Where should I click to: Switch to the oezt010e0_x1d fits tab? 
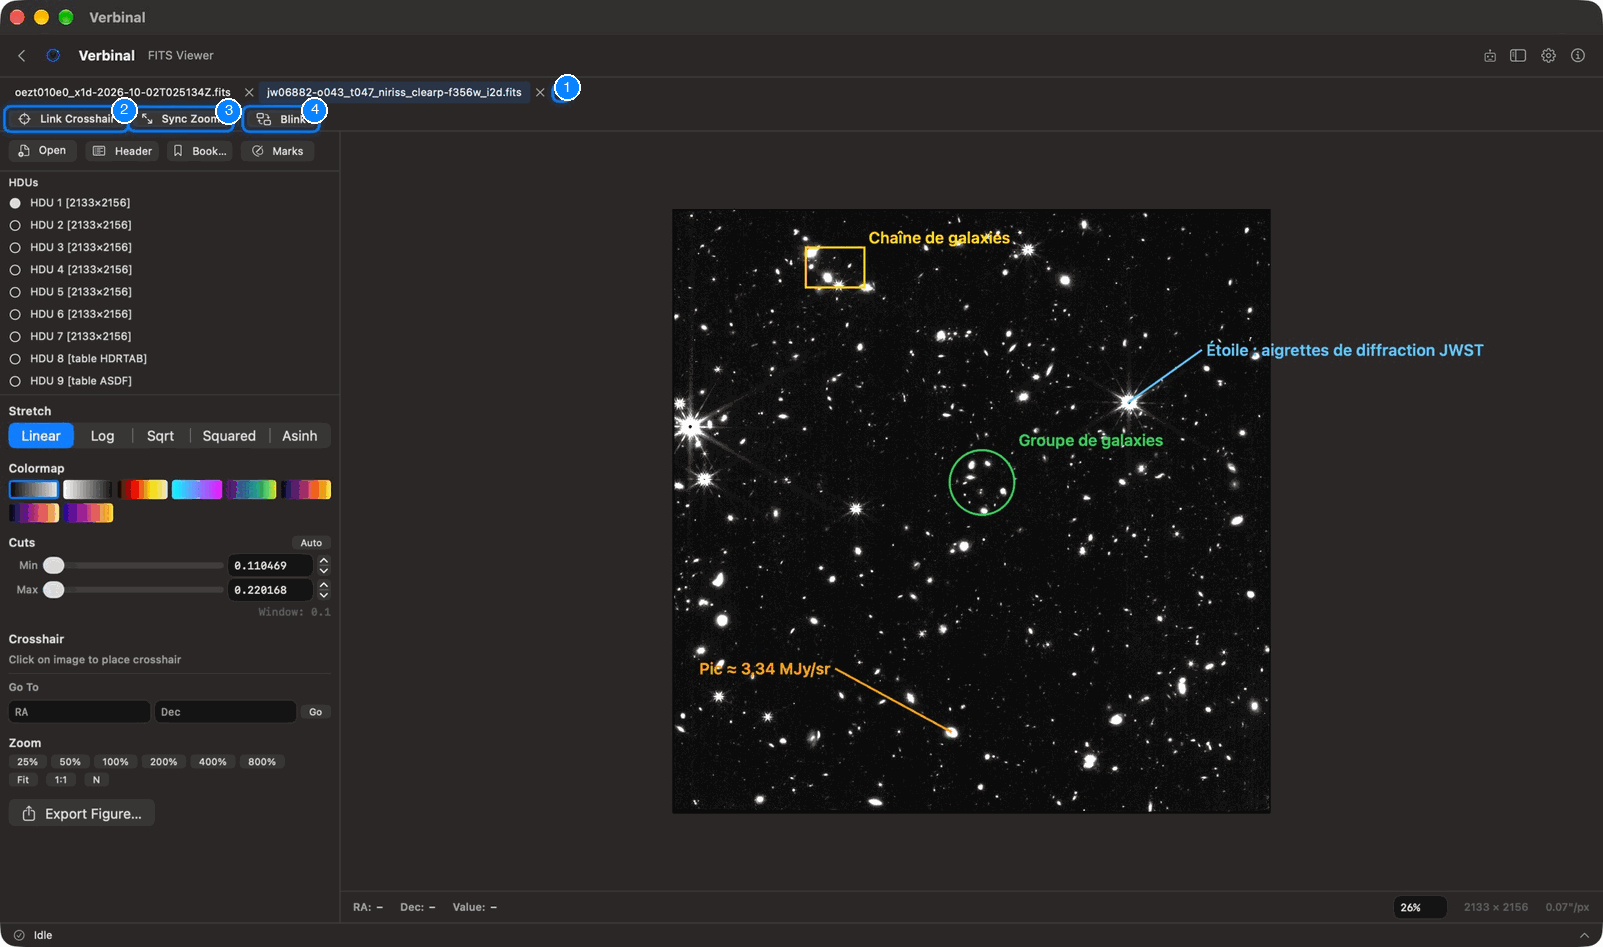click(122, 92)
